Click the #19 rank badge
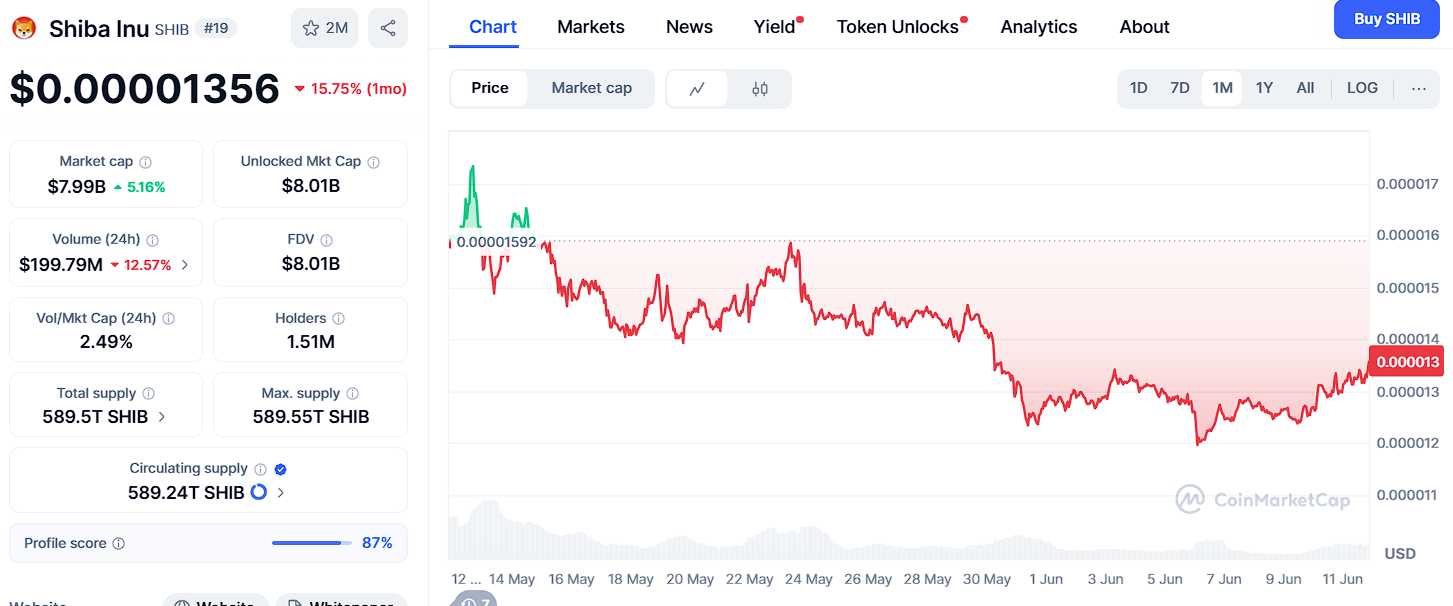Viewport: 1453px width, 606px height. tap(215, 28)
